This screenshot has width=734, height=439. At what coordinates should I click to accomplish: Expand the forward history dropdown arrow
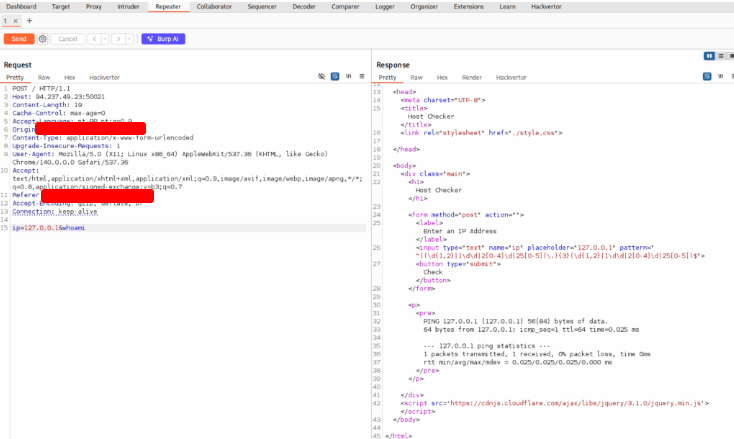128,39
